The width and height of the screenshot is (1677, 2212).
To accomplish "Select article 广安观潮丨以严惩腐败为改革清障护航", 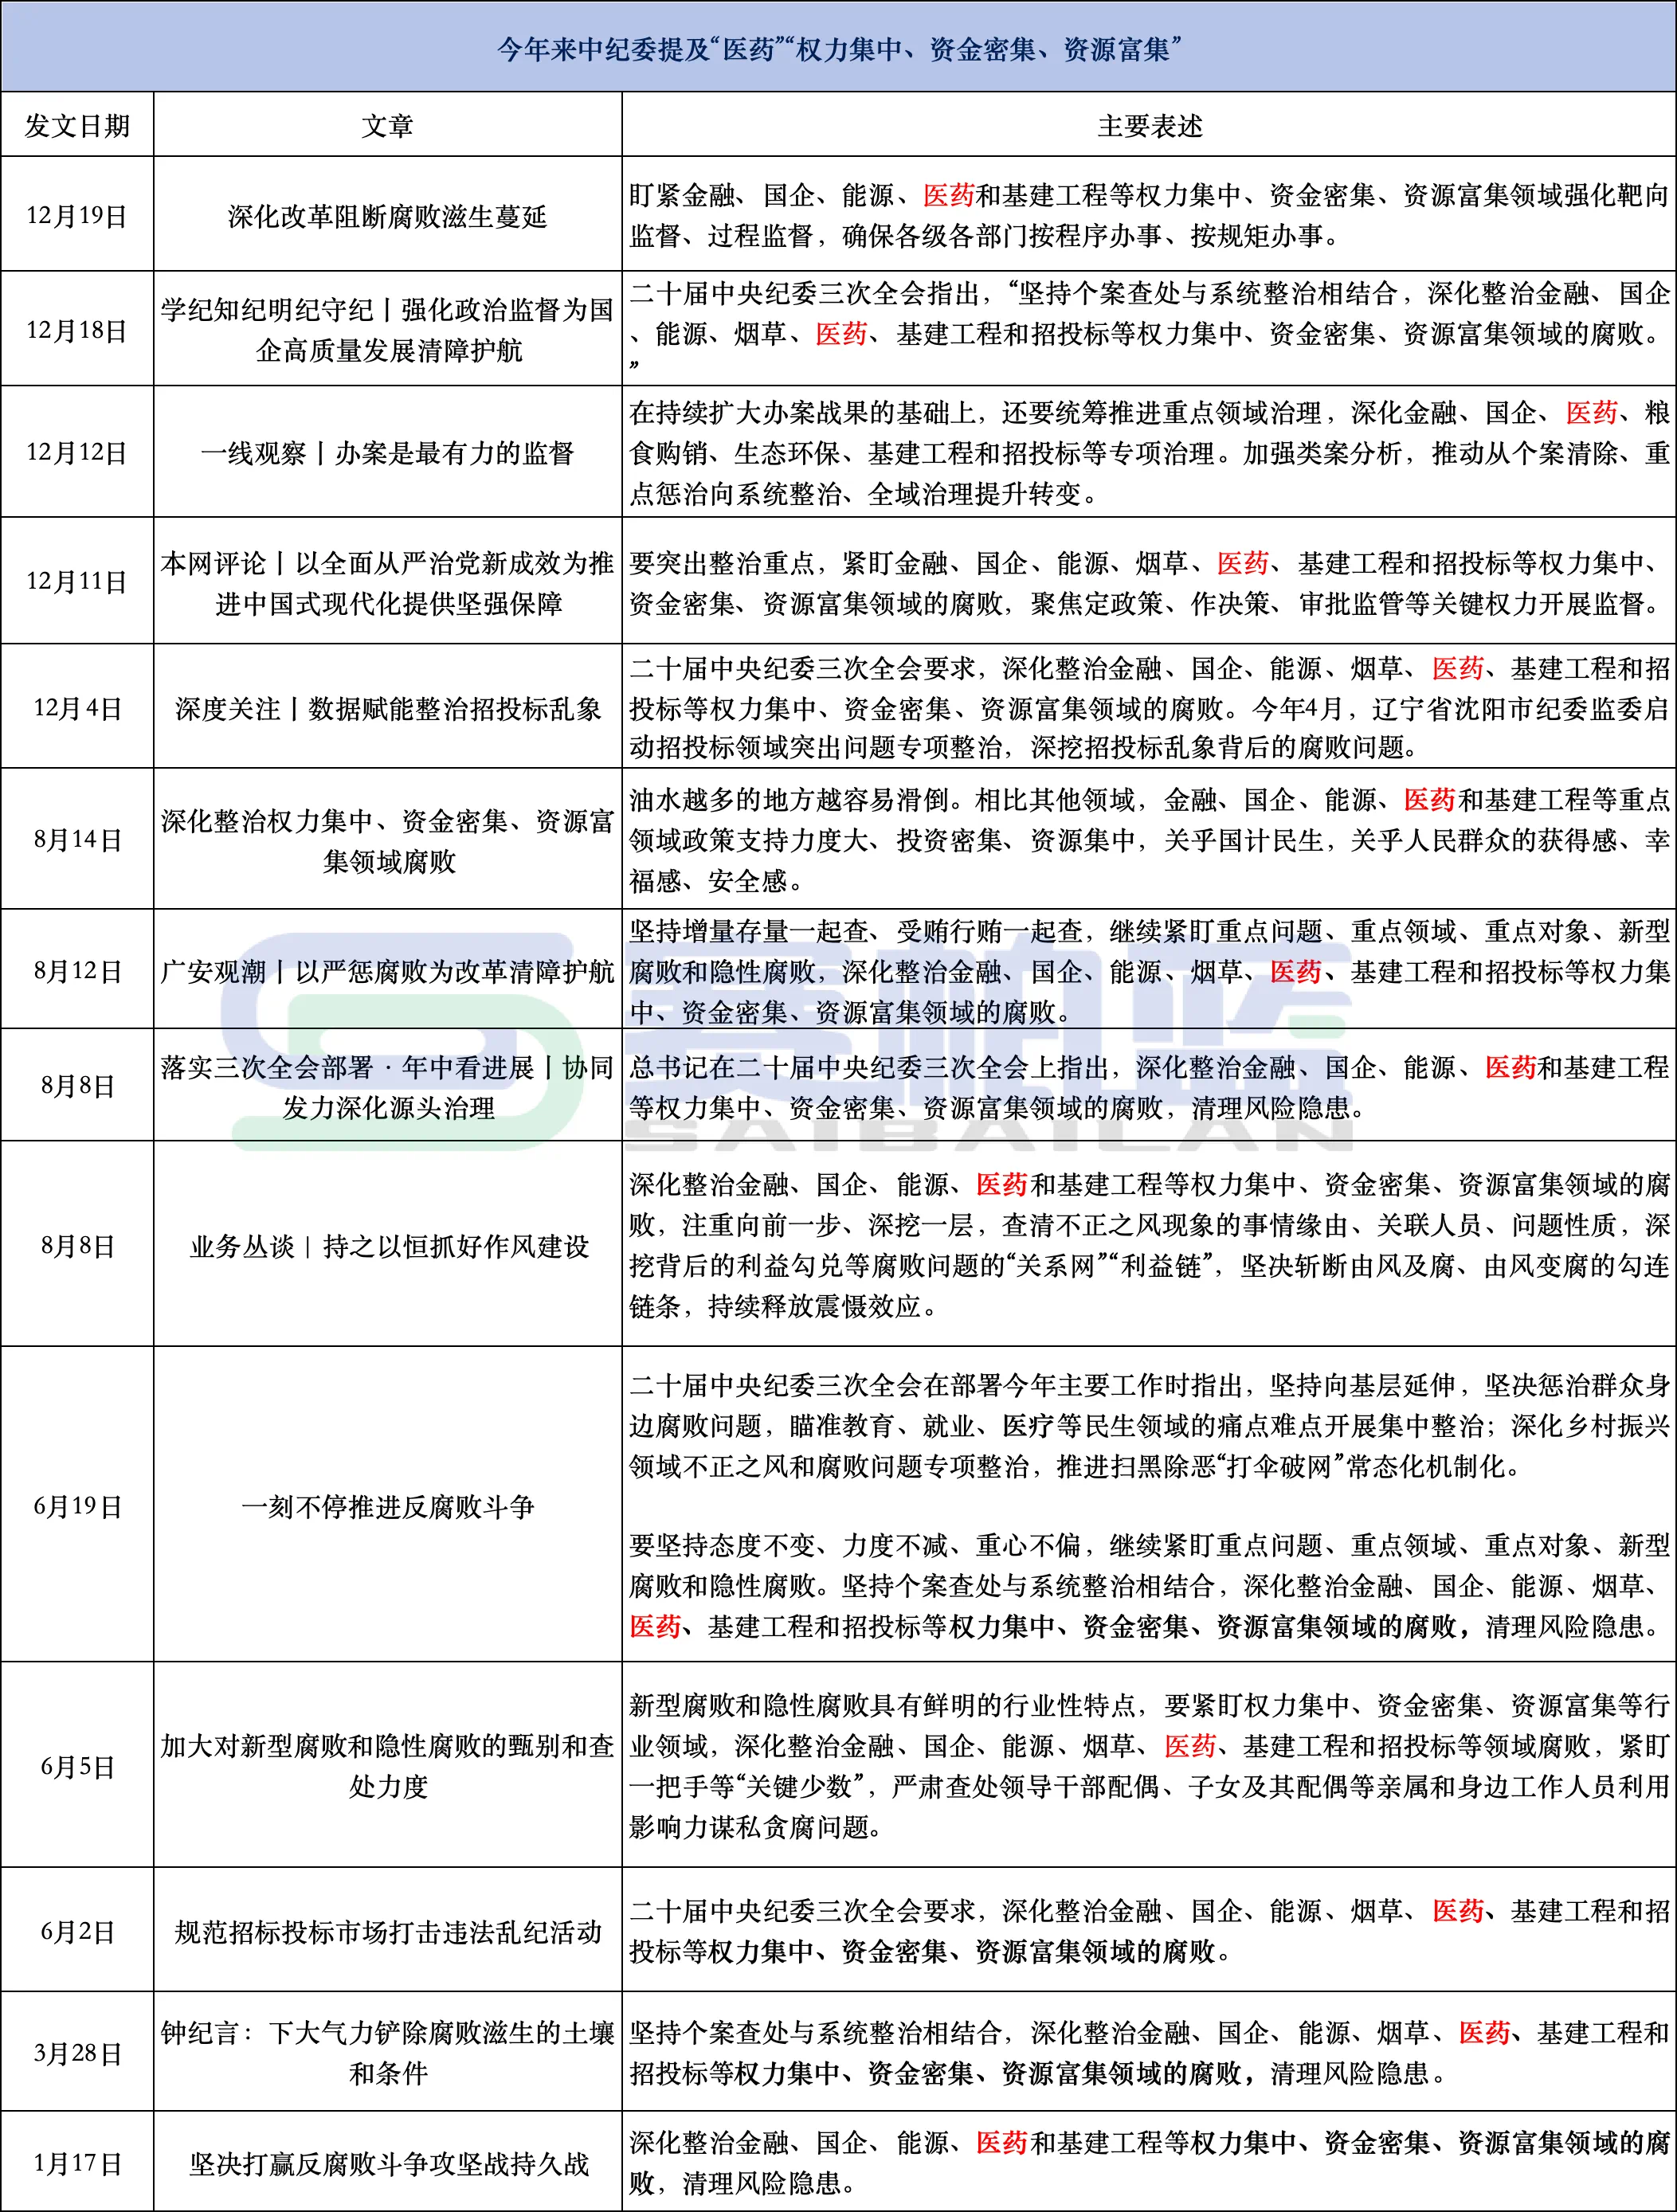I will click(388, 971).
